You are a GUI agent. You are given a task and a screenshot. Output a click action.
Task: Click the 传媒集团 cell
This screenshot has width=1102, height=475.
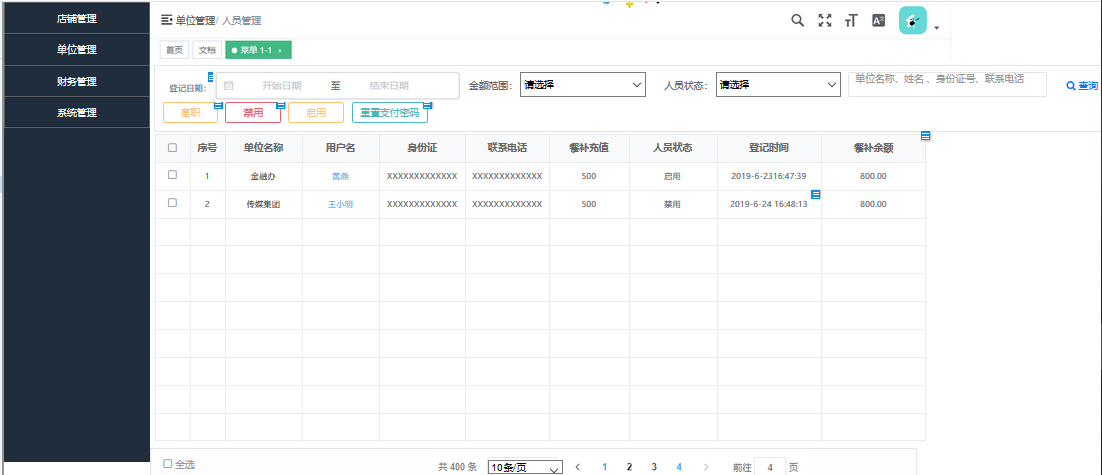coord(264,204)
